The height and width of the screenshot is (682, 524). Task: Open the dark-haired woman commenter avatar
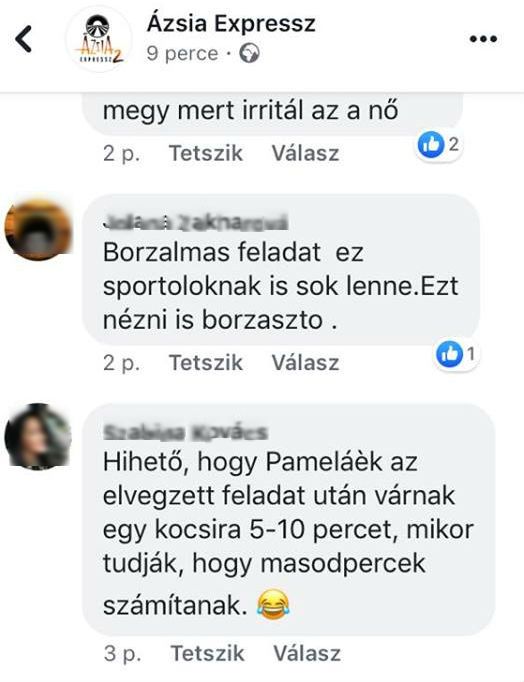pos(38,436)
